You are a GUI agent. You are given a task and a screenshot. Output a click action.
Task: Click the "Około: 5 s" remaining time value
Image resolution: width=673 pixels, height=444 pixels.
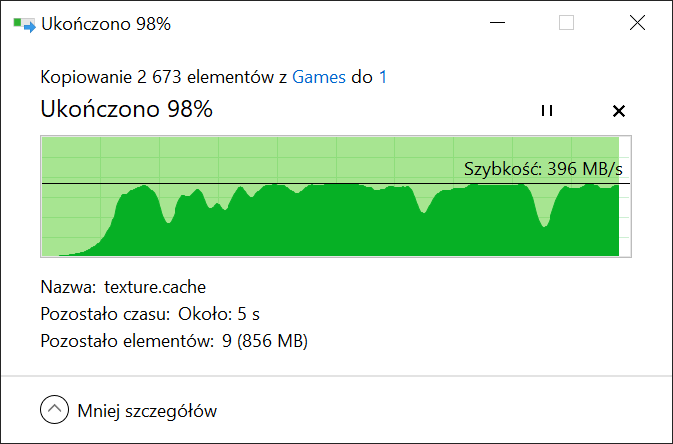(x=219, y=314)
